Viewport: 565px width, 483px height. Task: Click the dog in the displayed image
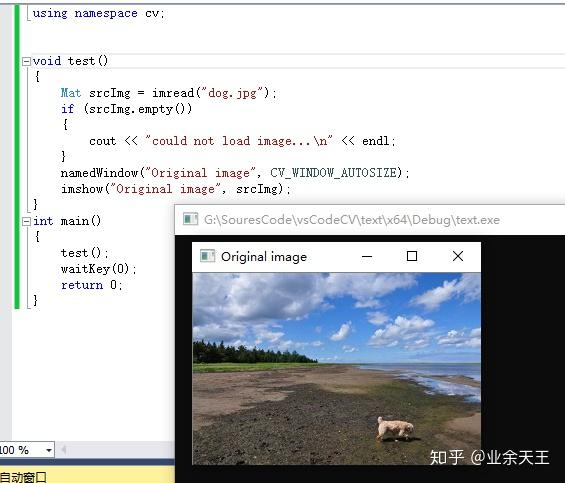click(395, 429)
